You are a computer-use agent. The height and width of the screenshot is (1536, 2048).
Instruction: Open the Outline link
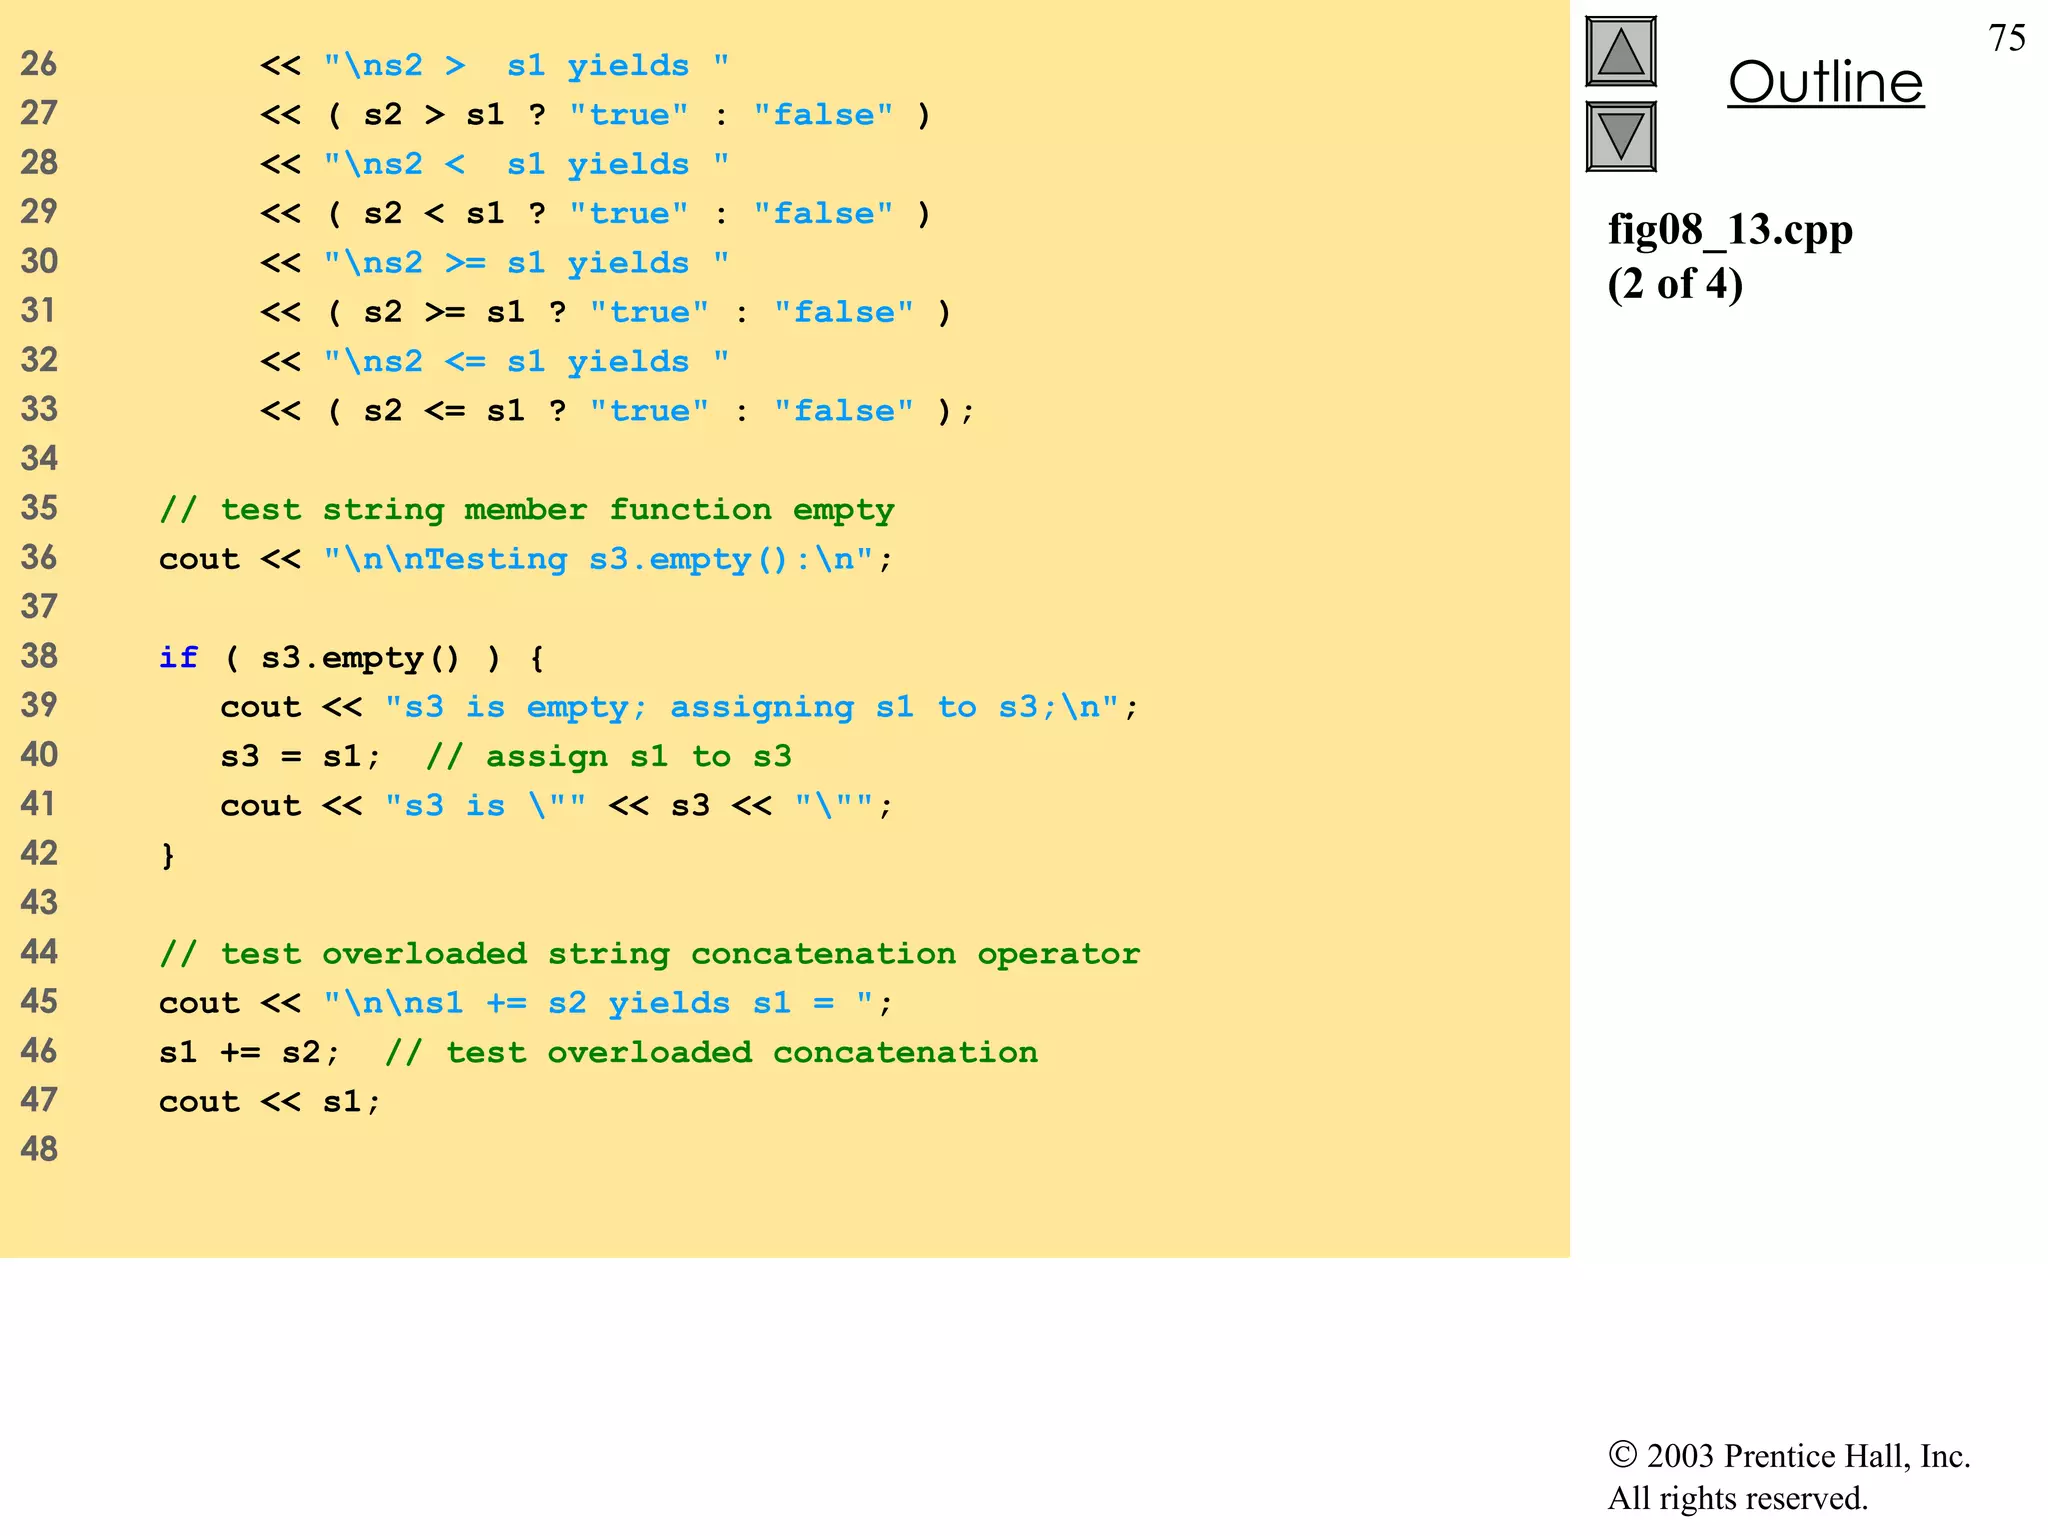click(x=1825, y=82)
